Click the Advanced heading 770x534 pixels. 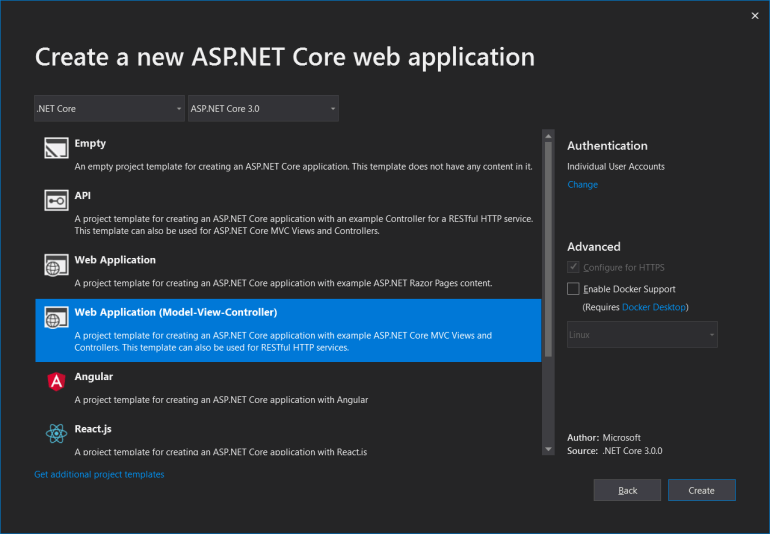point(594,247)
